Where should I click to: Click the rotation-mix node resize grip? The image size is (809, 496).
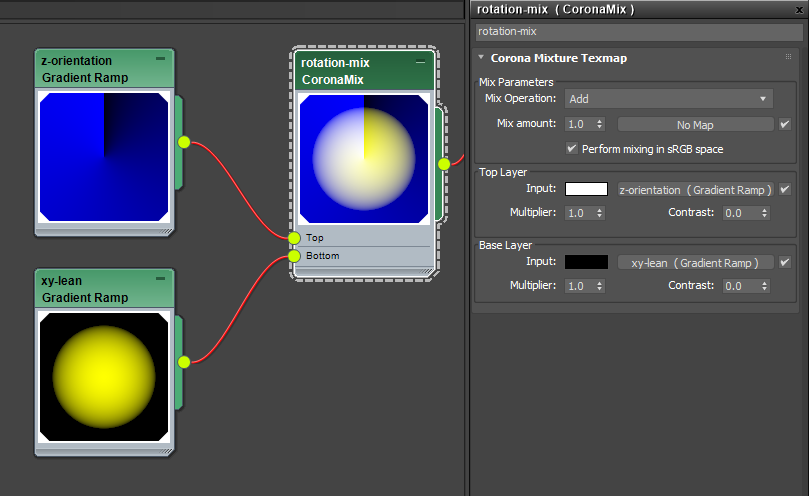pos(426,271)
